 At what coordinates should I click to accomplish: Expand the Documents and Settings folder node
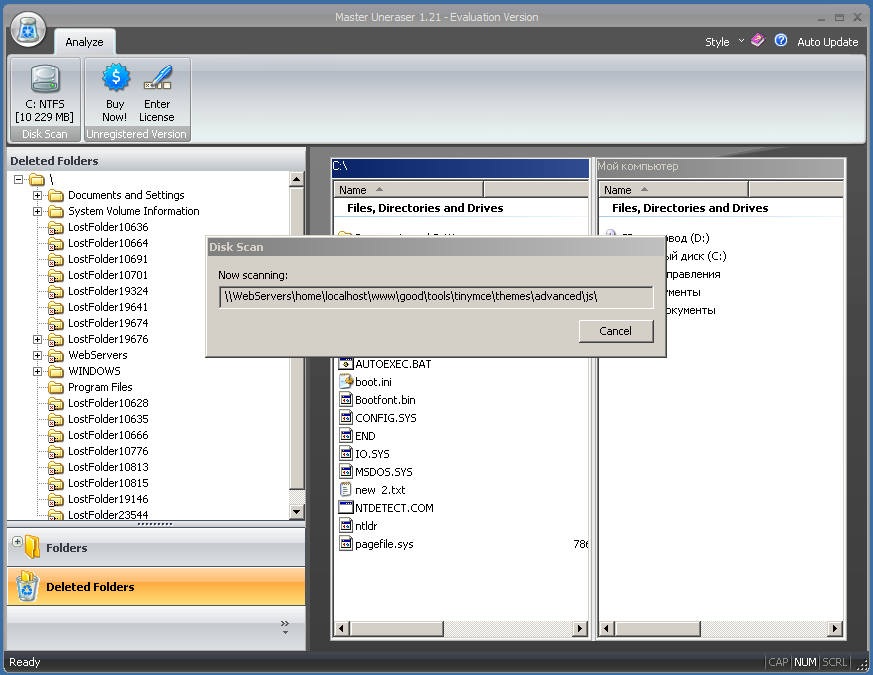click(x=37, y=195)
